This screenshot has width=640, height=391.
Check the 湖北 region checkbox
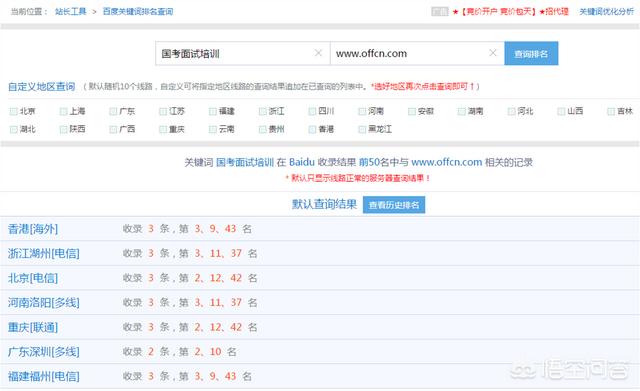coord(13,129)
